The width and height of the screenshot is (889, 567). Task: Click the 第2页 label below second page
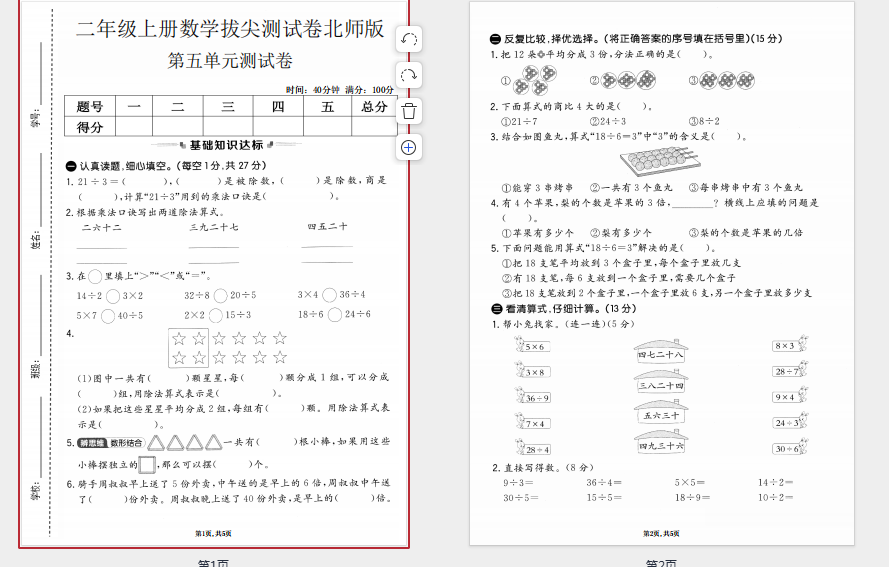click(661, 562)
